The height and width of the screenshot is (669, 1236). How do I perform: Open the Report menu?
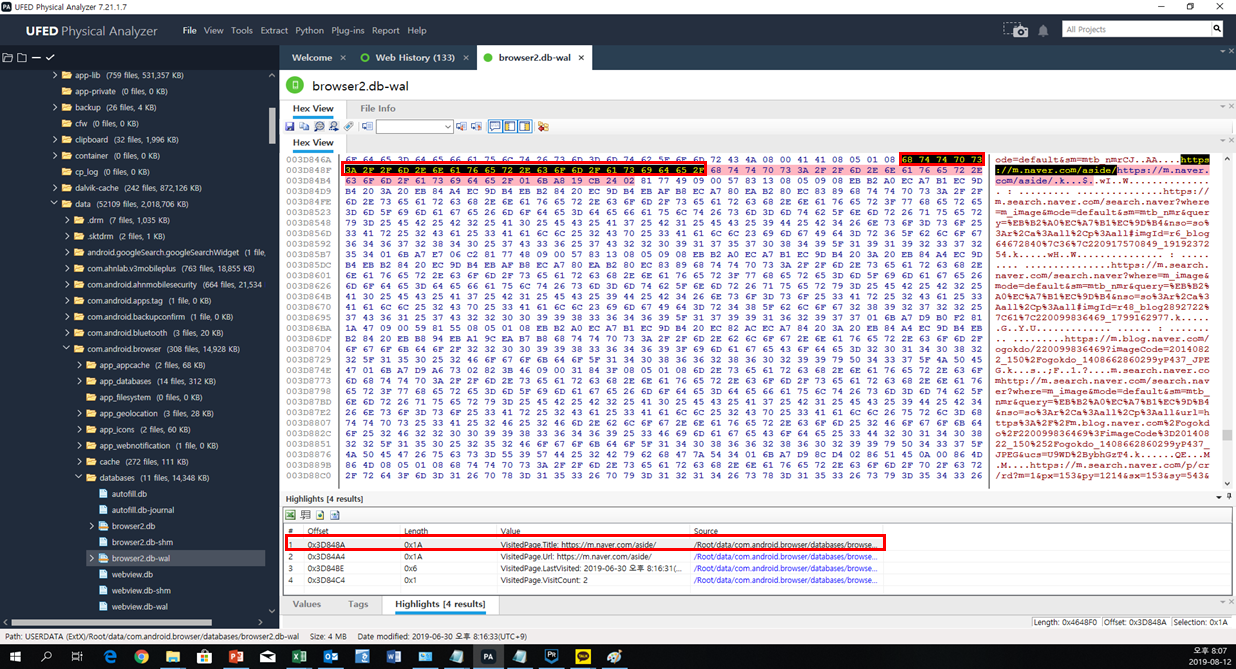pos(386,31)
